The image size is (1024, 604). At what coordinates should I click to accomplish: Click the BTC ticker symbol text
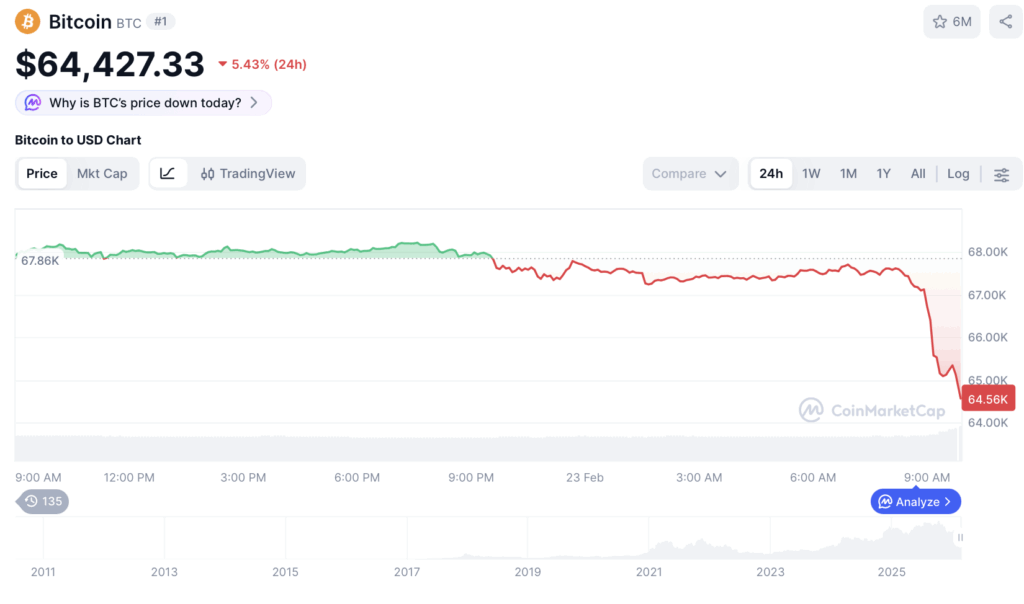pos(129,23)
